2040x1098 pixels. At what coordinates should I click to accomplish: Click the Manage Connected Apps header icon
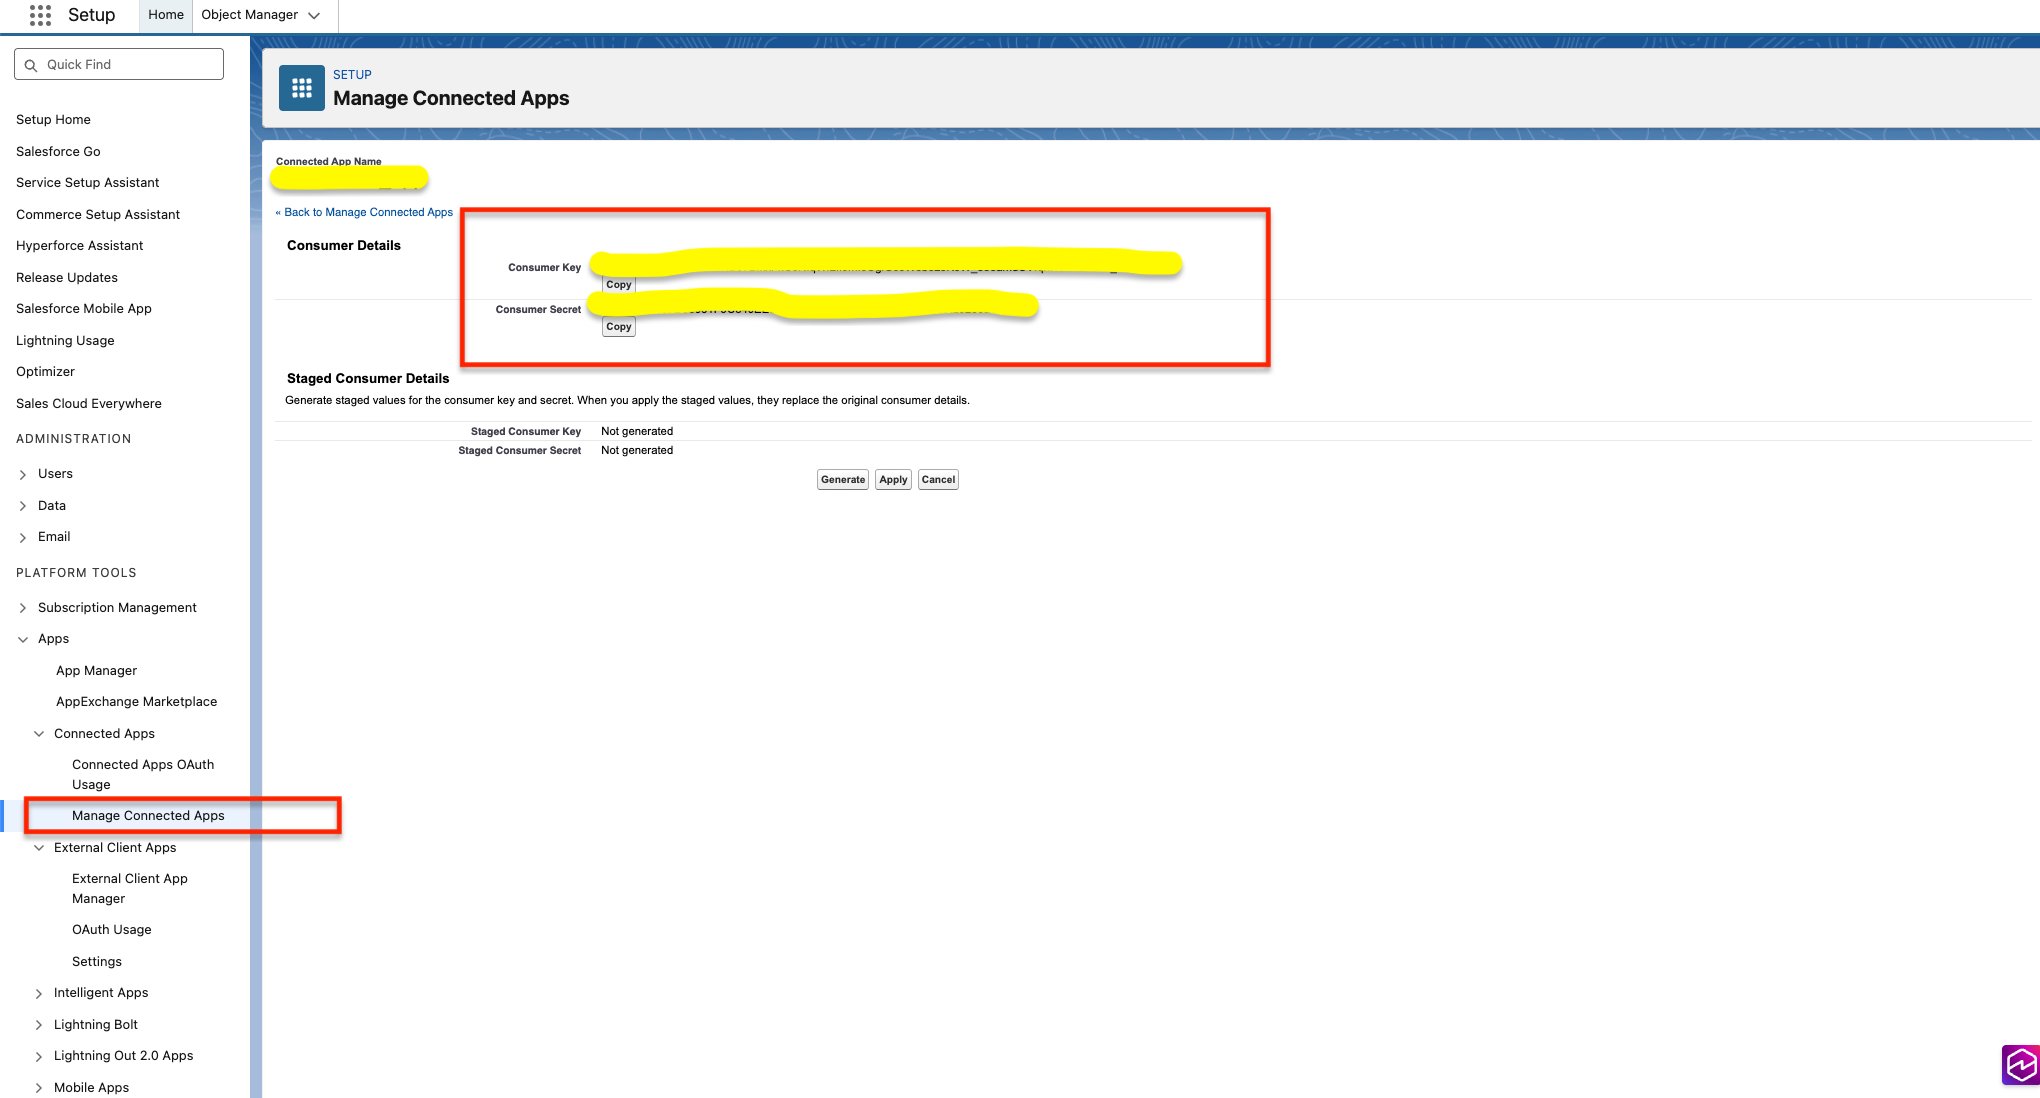click(301, 88)
